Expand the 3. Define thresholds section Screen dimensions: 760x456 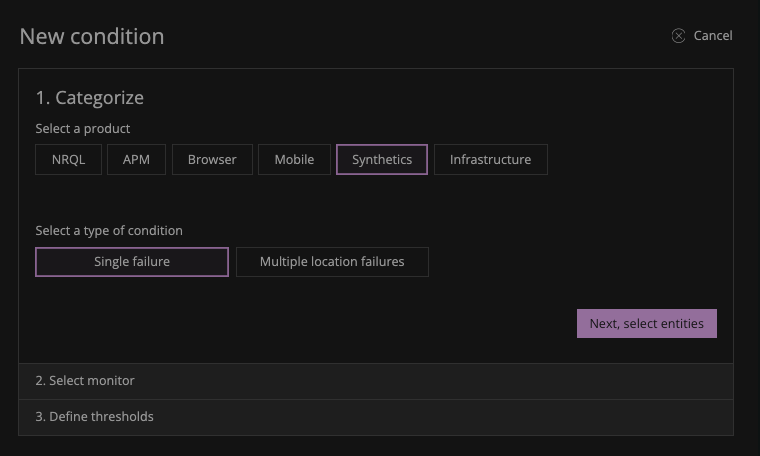coord(94,417)
